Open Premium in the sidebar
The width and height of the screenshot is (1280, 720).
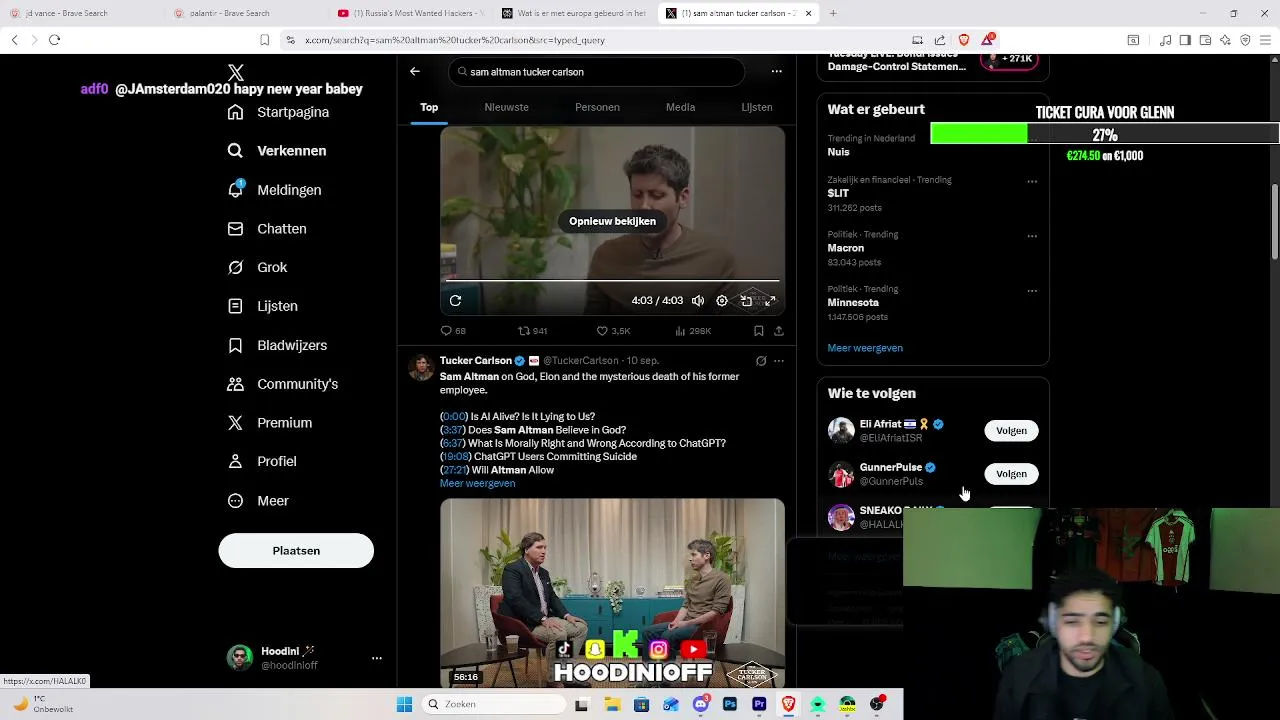pyautogui.click(x=269, y=423)
